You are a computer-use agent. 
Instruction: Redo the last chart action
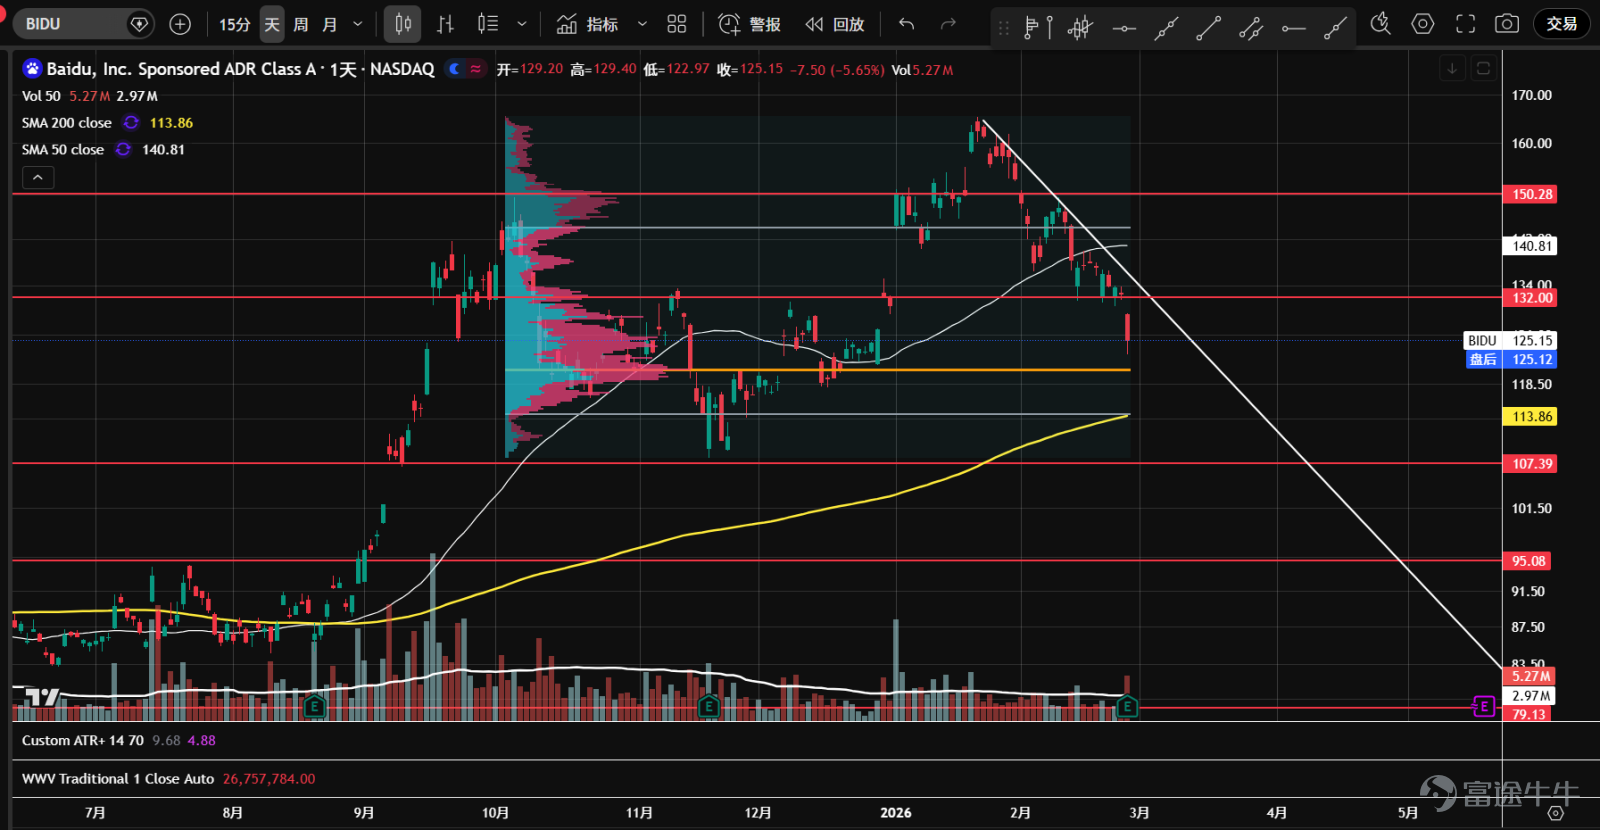point(948,24)
